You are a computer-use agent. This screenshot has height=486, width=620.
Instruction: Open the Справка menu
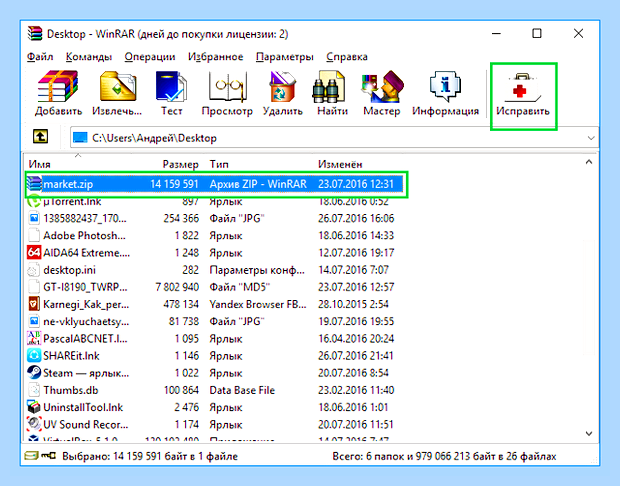click(347, 57)
